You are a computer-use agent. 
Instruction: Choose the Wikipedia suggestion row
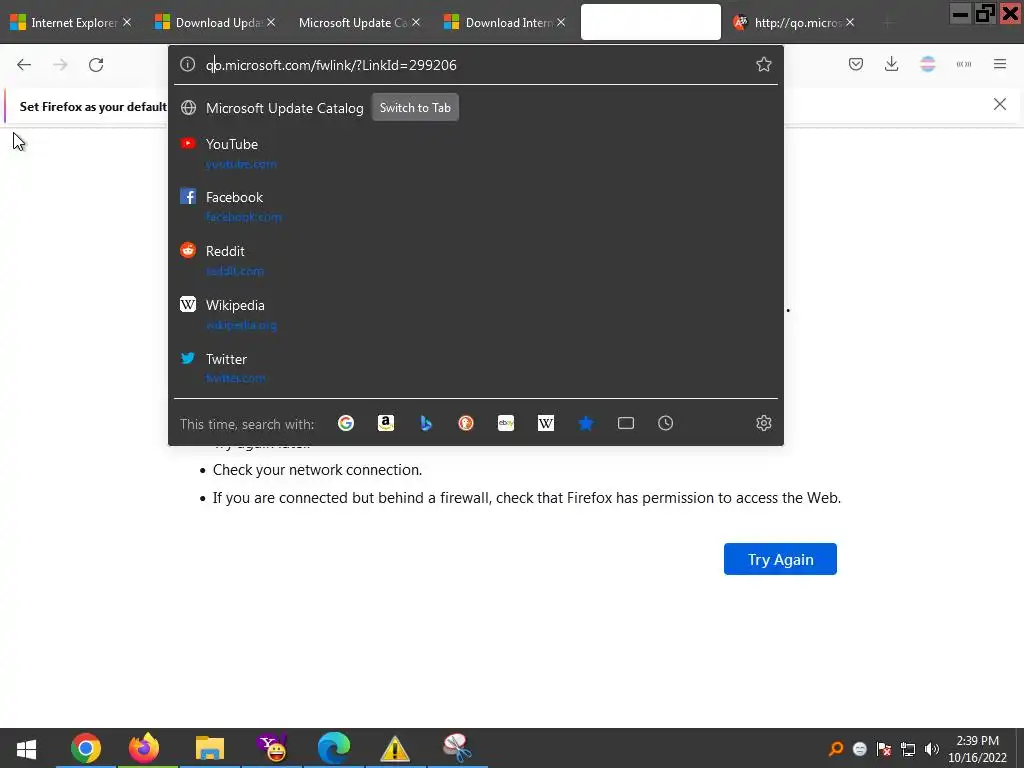click(x=476, y=314)
